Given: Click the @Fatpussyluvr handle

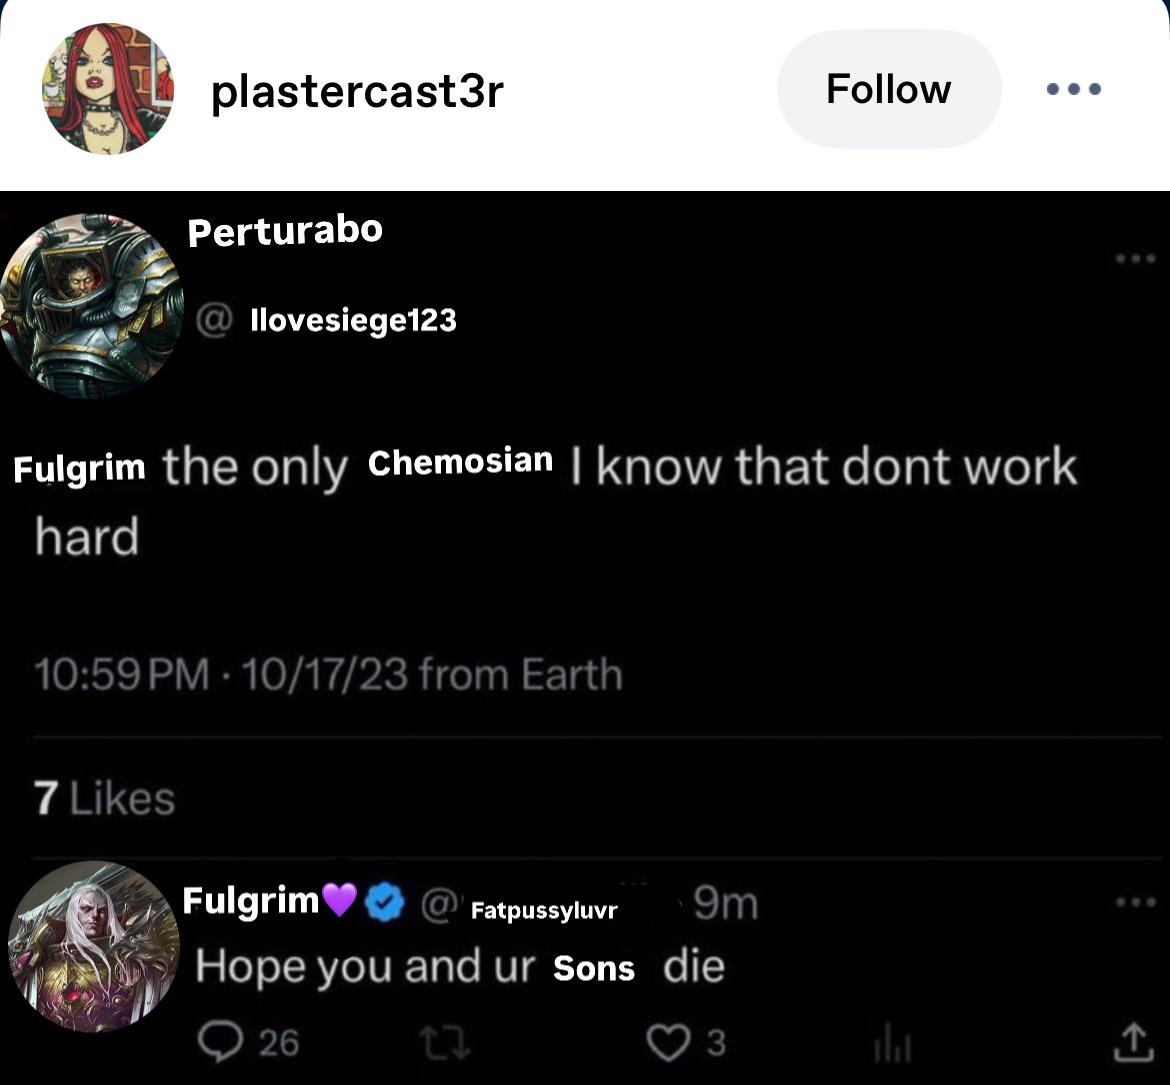Looking at the screenshot, I should pos(530,909).
